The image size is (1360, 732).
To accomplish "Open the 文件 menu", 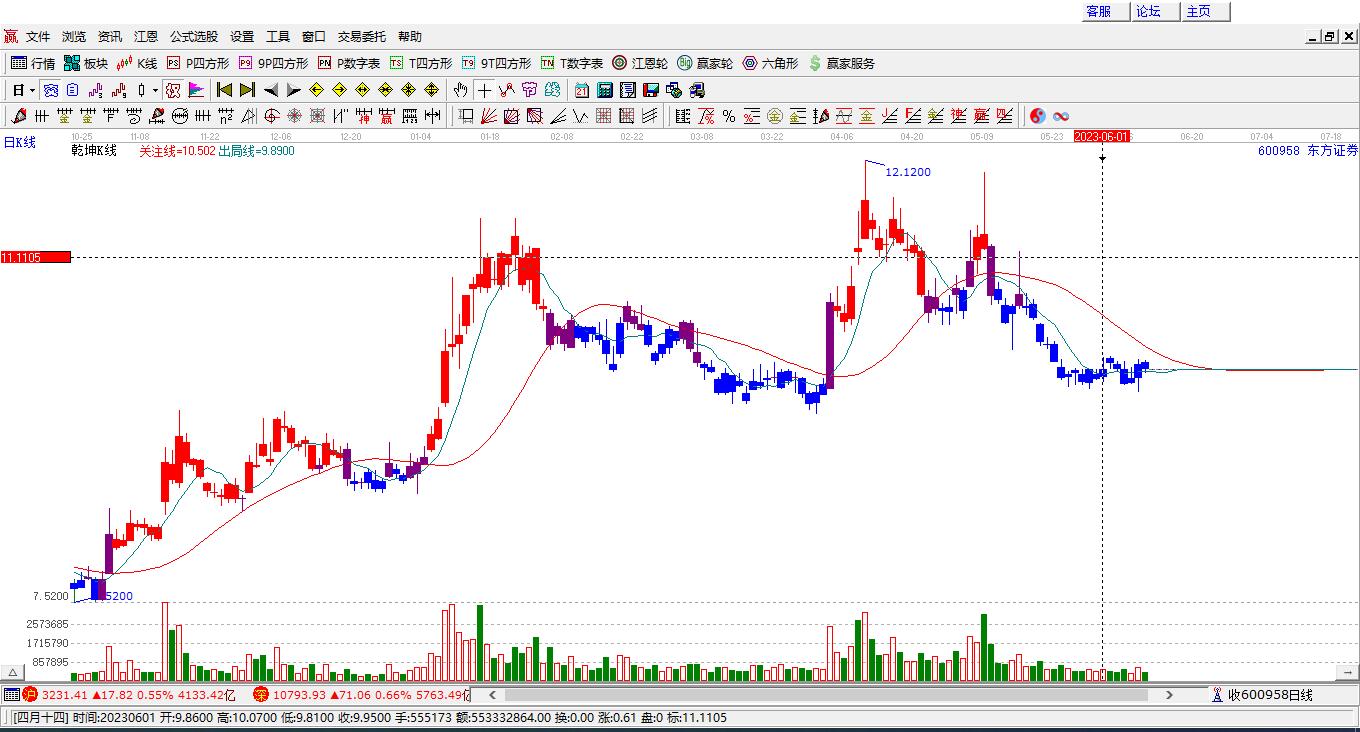I will (x=38, y=37).
